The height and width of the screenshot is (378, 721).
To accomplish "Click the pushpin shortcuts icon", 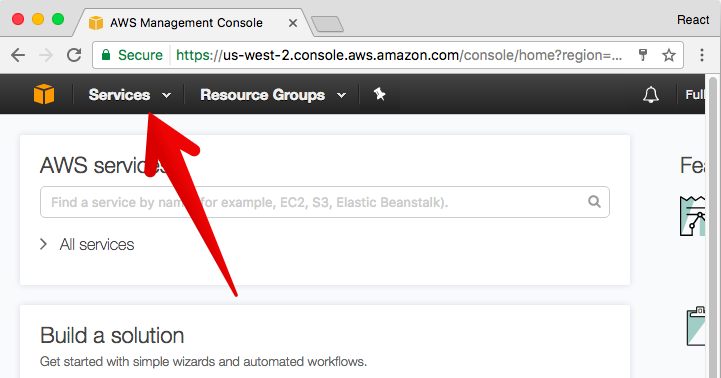I will [x=379, y=94].
